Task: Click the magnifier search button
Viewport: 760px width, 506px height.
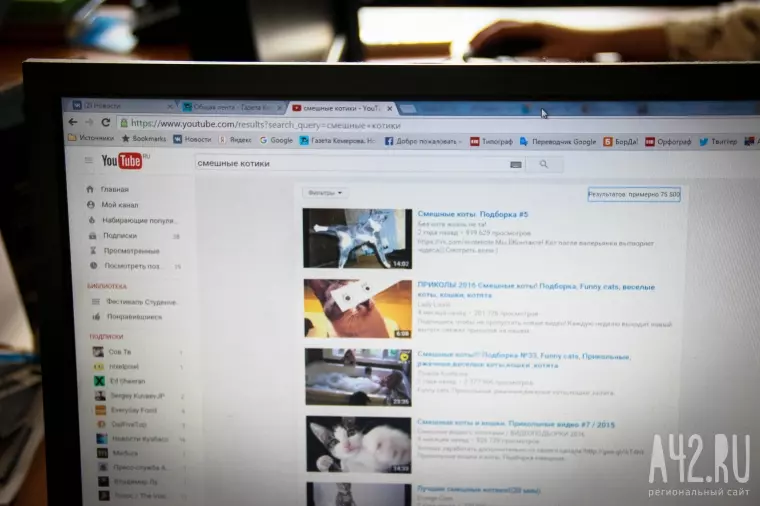Action: (x=544, y=164)
